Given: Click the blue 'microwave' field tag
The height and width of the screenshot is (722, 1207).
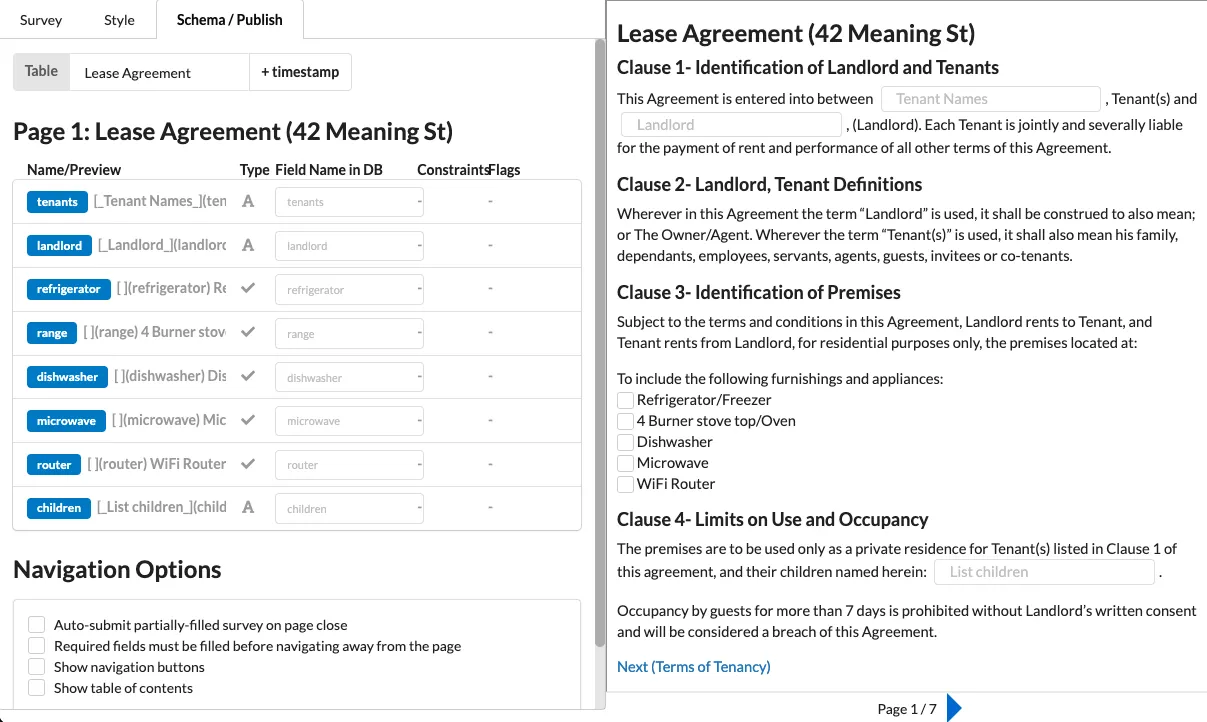Looking at the screenshot, I should coord(66,421).
